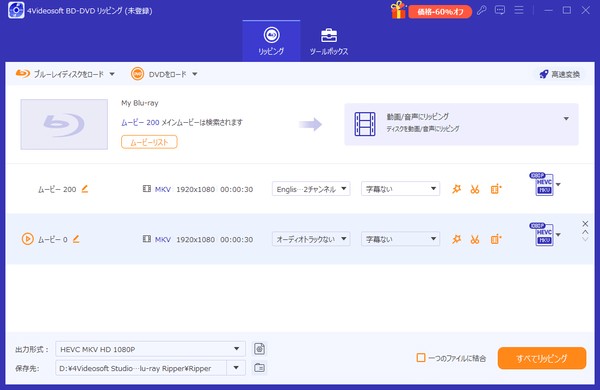
Task: Open 字幕ない subtitle dropdown for ムービー 0
Action: [400, 239]
